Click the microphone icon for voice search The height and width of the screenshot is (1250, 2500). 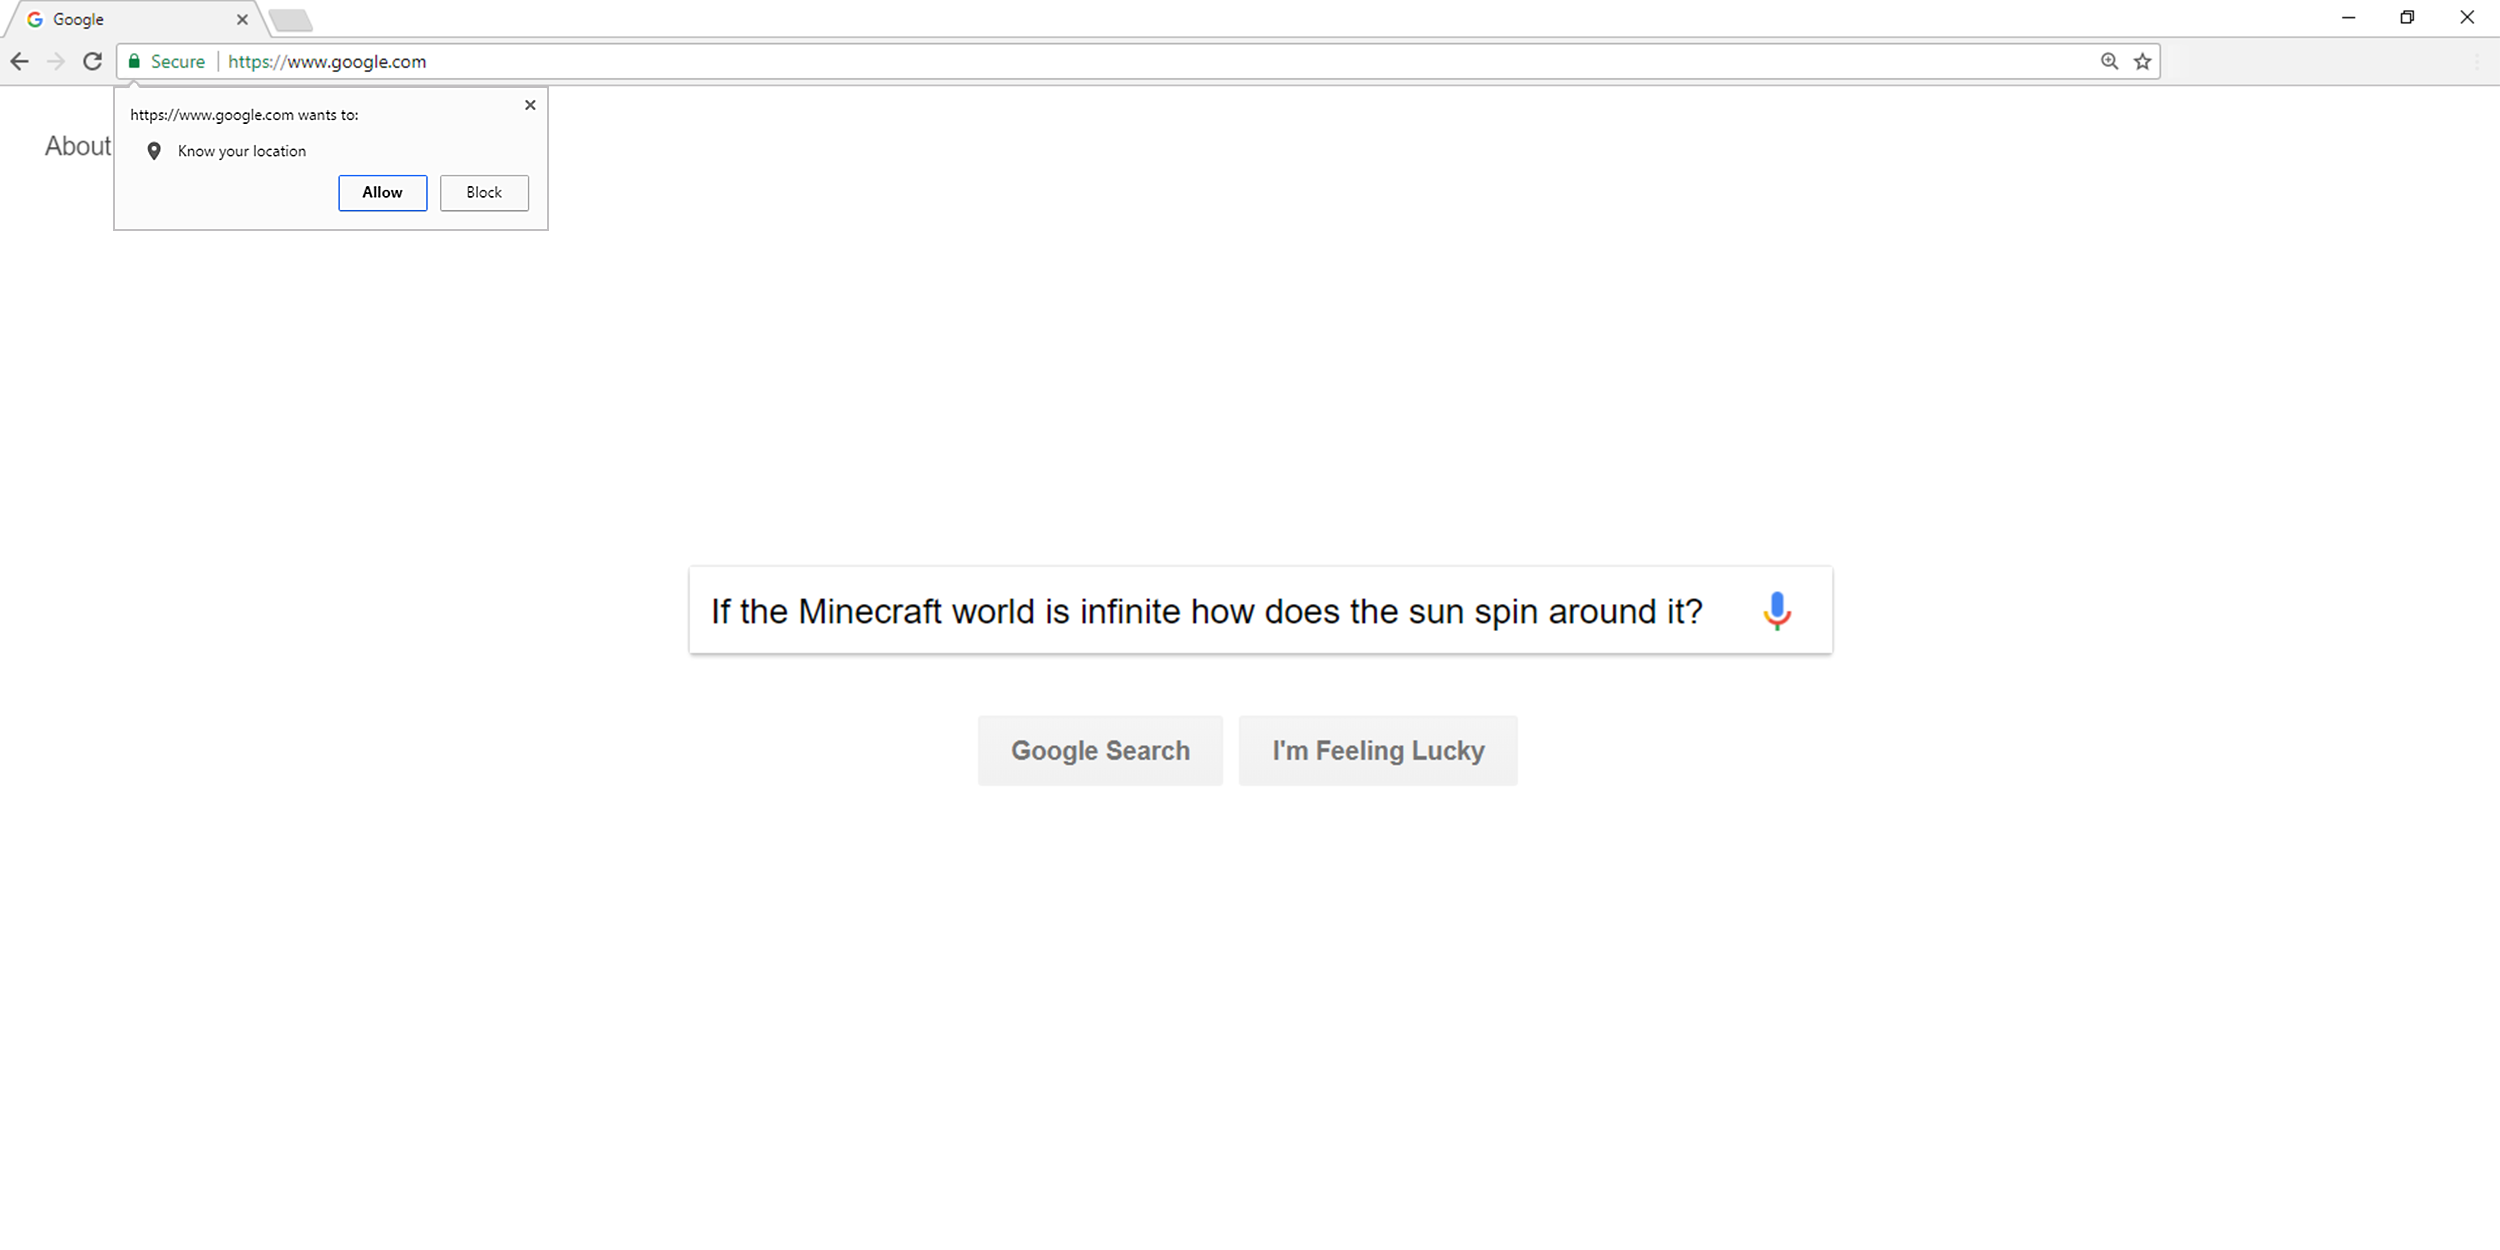click(1779, 610)
